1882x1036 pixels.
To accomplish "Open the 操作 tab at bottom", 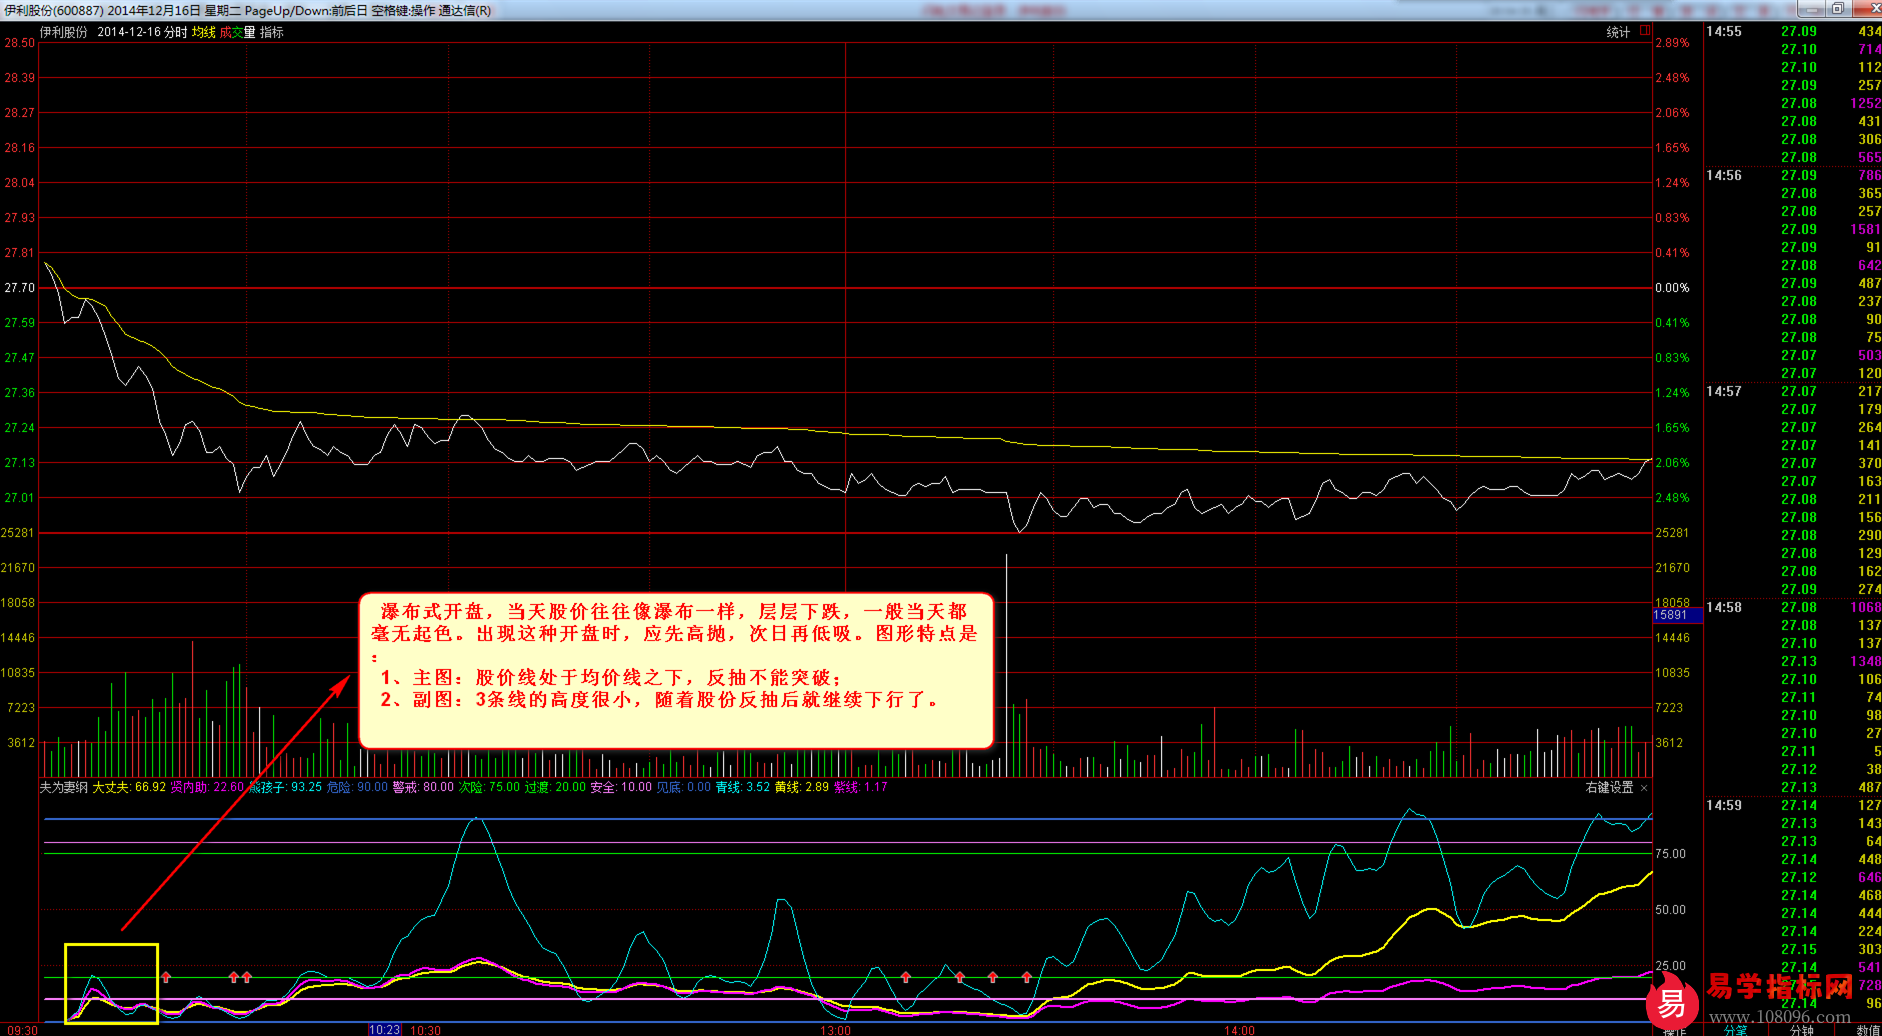I will click(1675, 1031).
